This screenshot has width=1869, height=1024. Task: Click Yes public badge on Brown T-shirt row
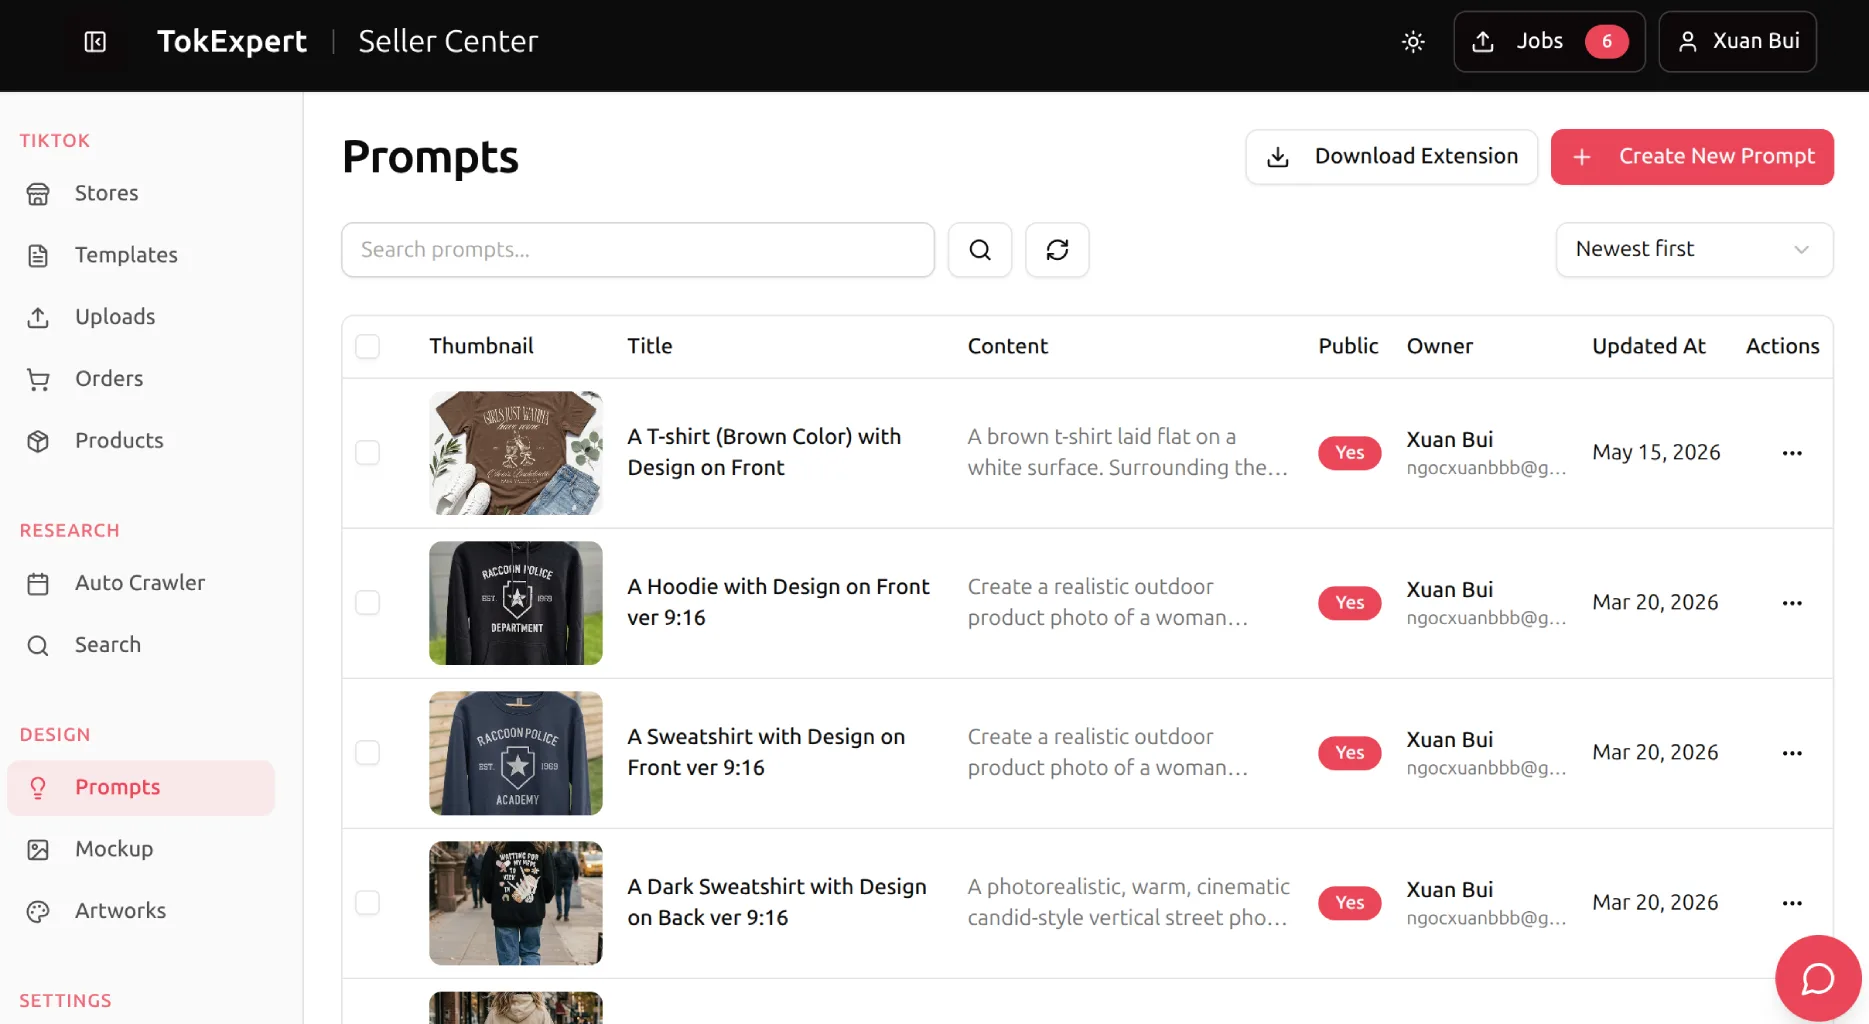[1349, 453]
